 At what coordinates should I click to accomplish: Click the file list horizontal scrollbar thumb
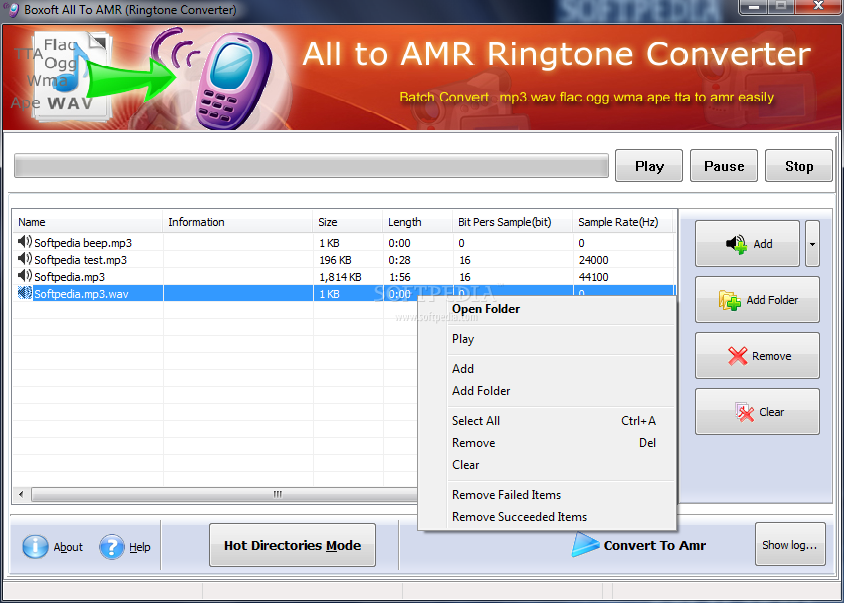224,494
